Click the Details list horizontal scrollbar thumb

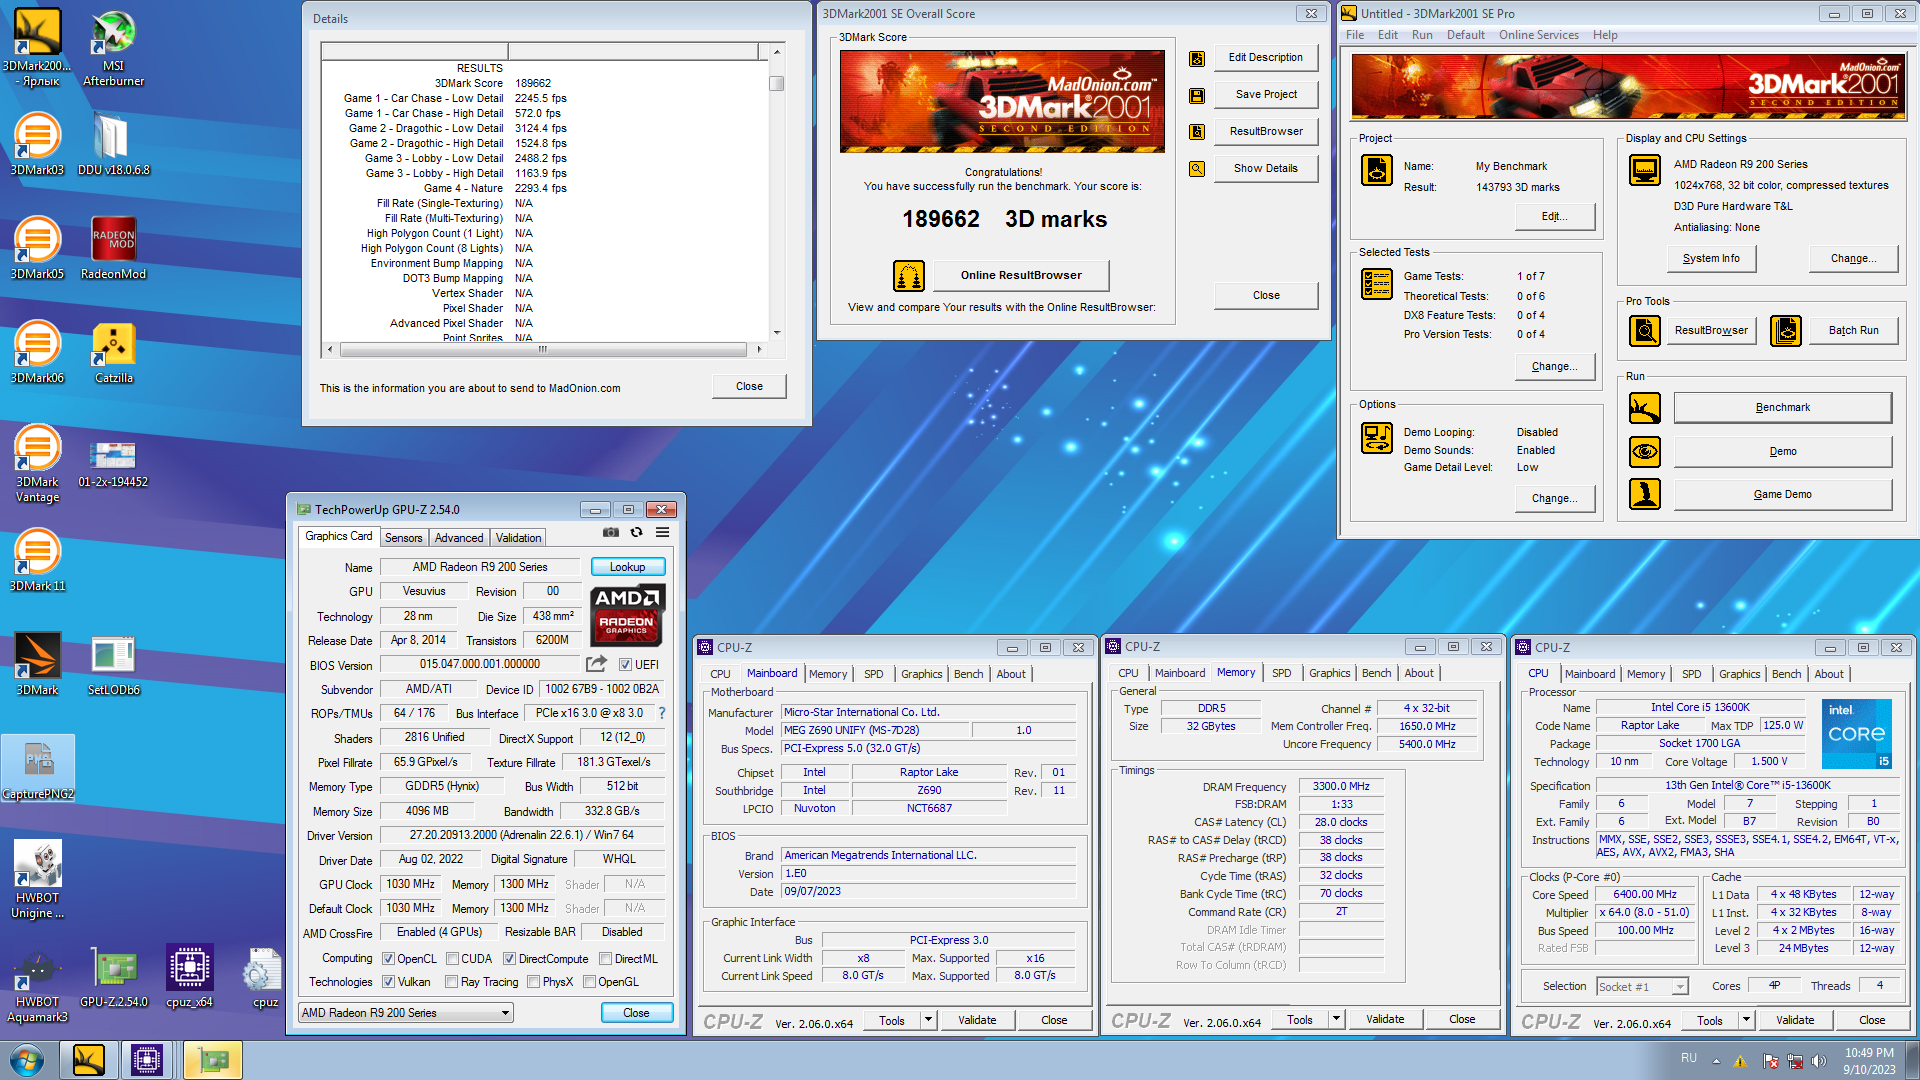543,350
